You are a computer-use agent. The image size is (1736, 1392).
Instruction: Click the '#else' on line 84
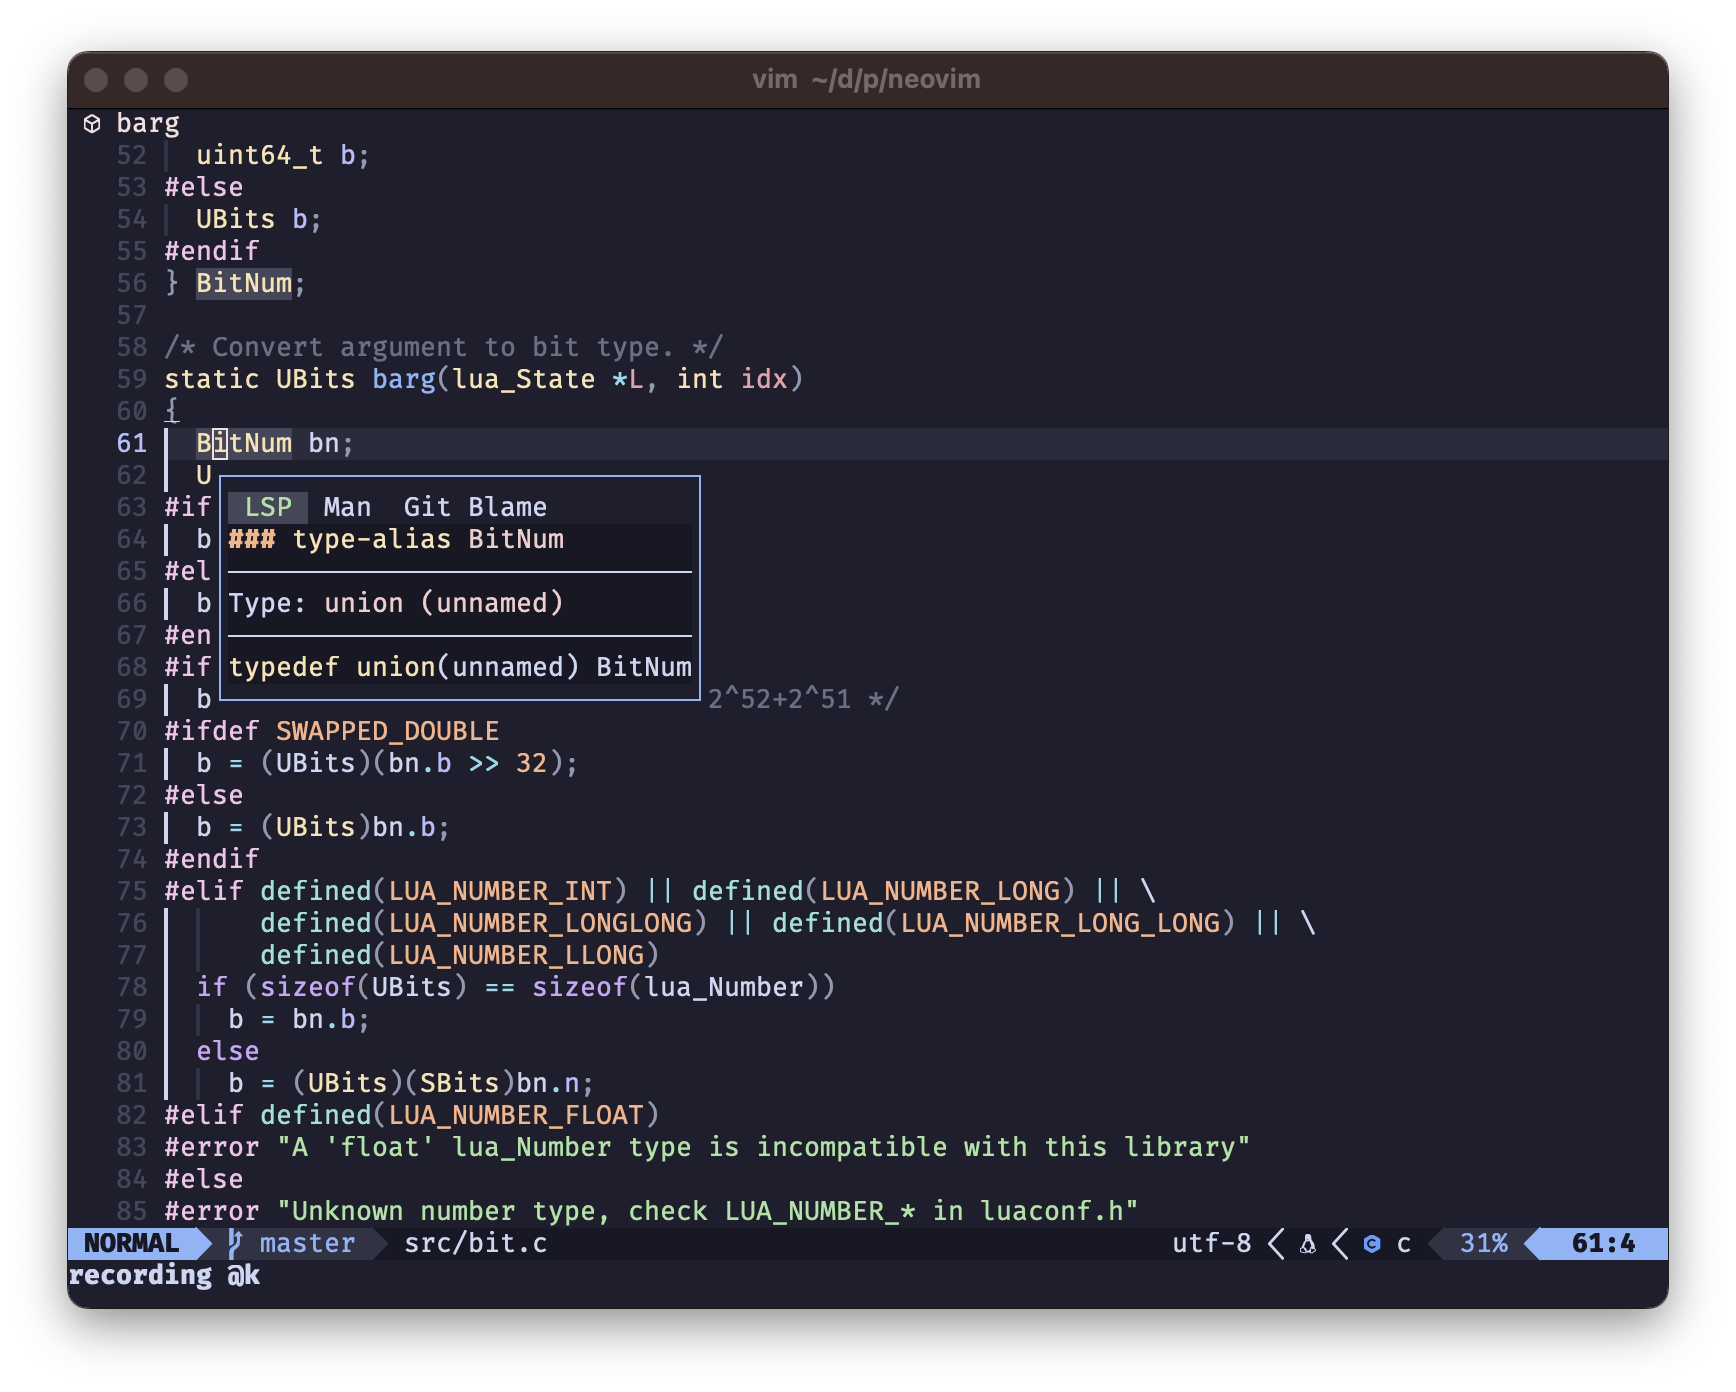tap(204, 1179)
